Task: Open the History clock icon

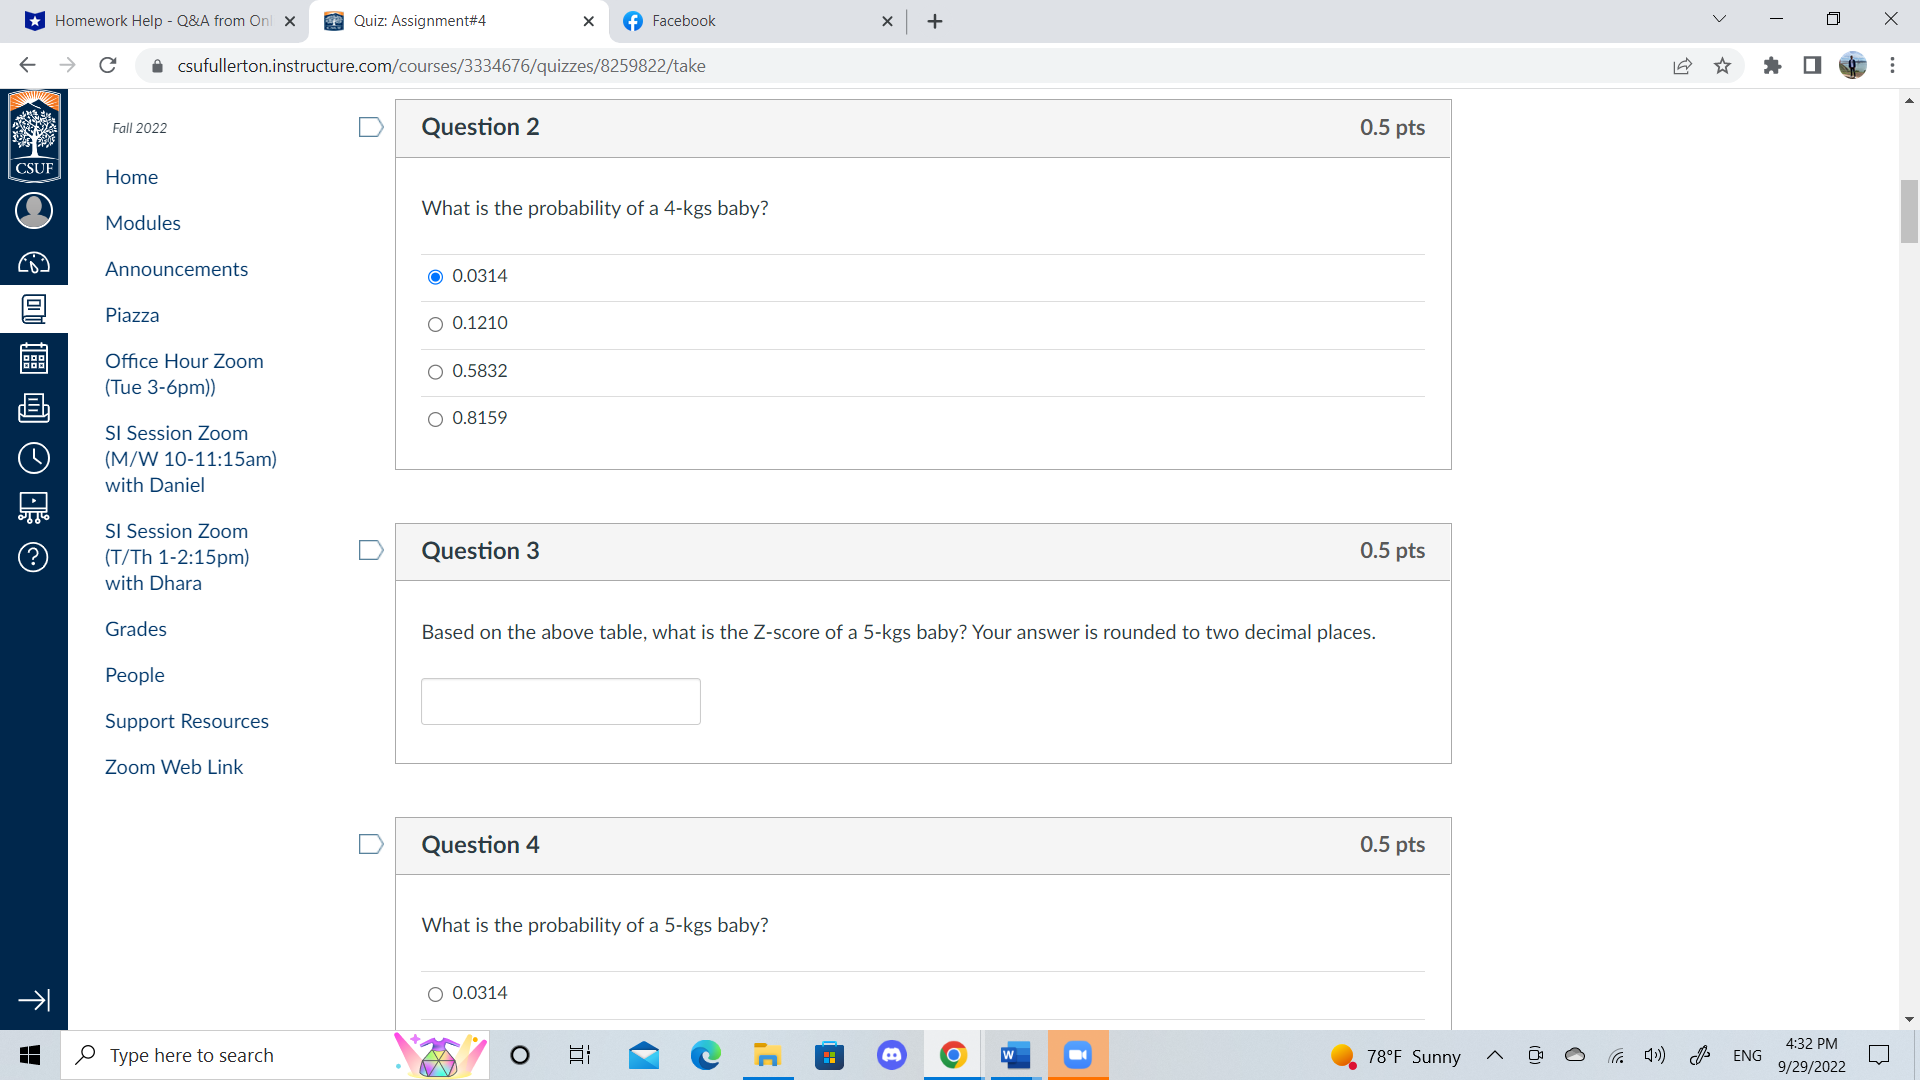Action: coord(33,458)
